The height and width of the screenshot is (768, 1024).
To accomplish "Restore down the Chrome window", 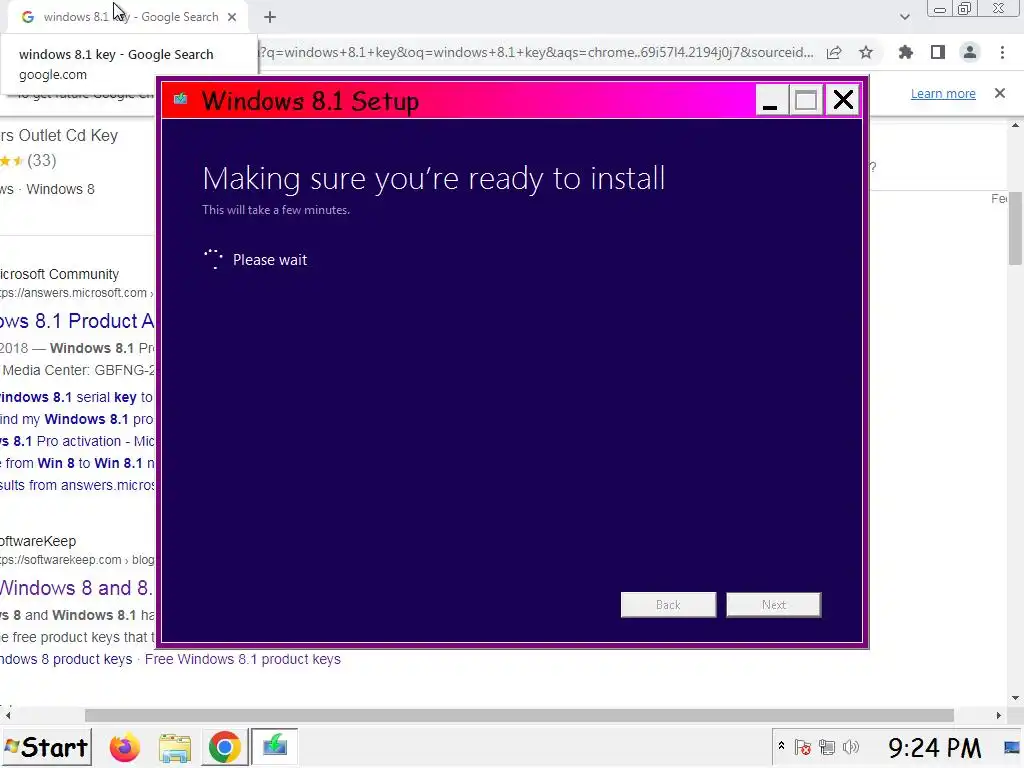I will pyautogui.click(x=964, y=8).
